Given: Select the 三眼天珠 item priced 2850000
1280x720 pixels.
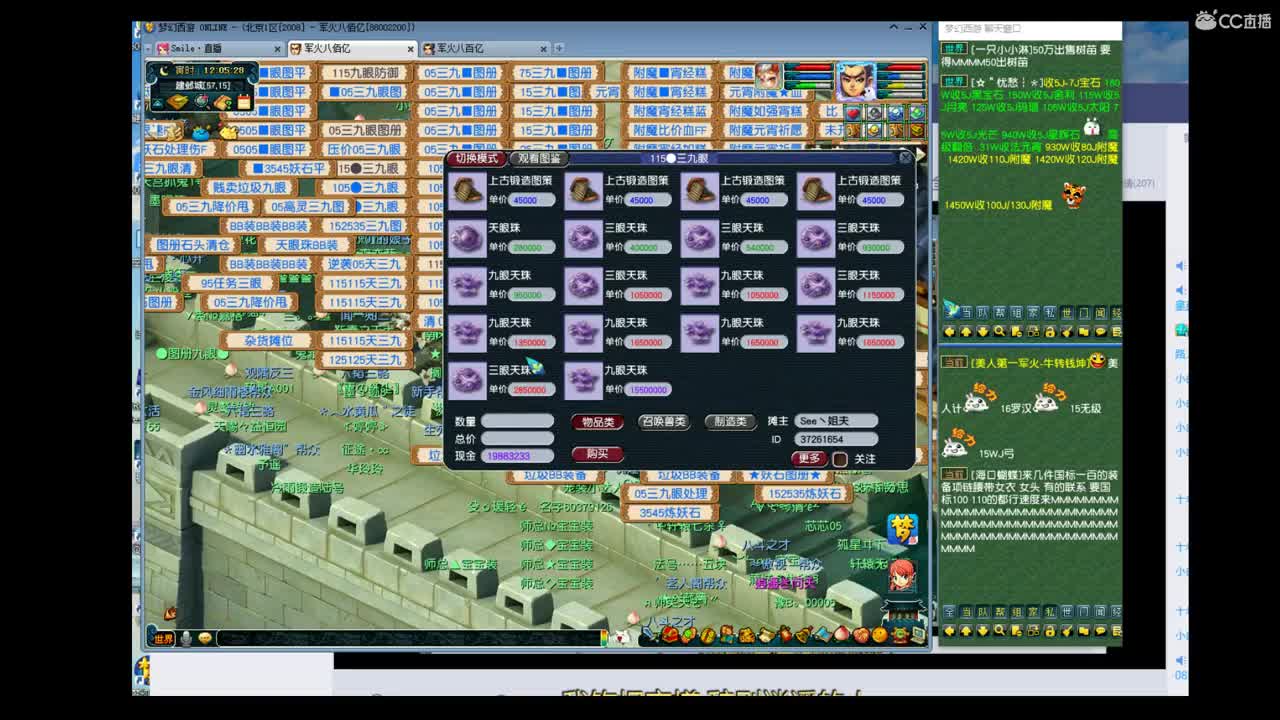Looking at the screenshot, I should 467,380.
